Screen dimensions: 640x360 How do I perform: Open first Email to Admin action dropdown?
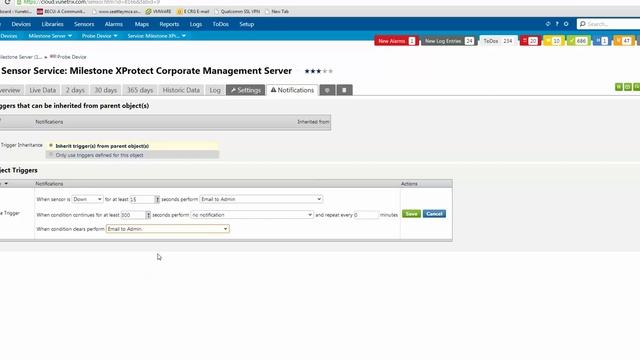point(261,199)
